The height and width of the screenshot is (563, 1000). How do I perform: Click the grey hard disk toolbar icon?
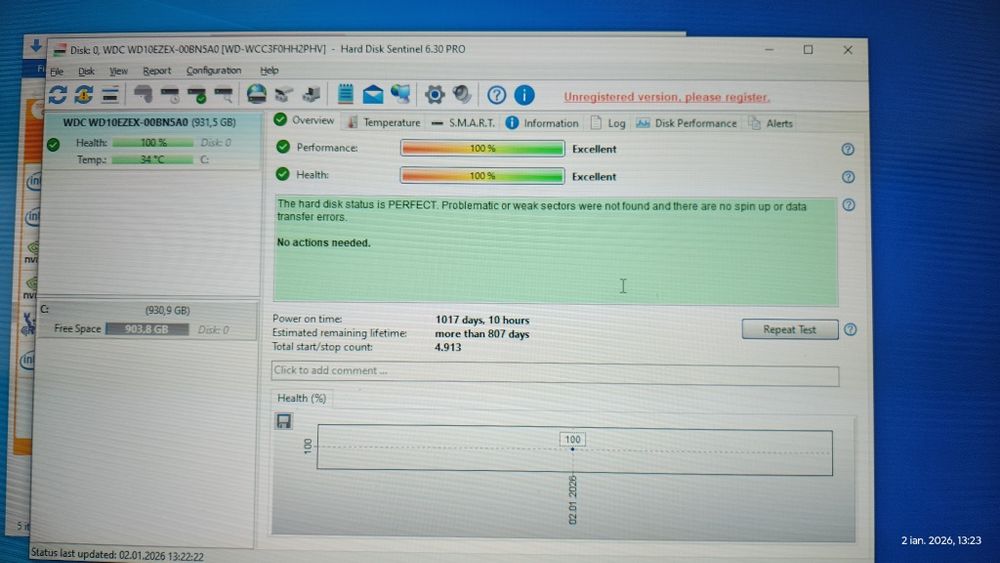click(143, 94)
